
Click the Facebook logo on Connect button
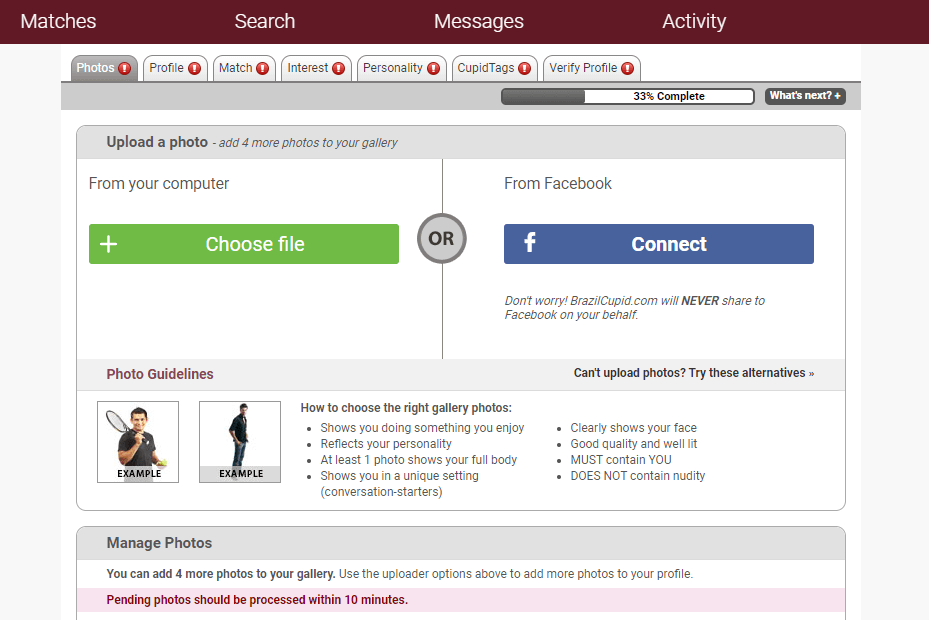point(530,244)
